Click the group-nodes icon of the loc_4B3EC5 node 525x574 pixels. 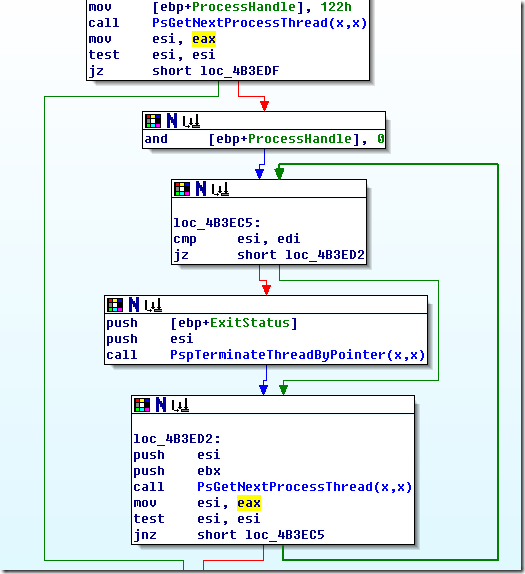pos(220,189)
